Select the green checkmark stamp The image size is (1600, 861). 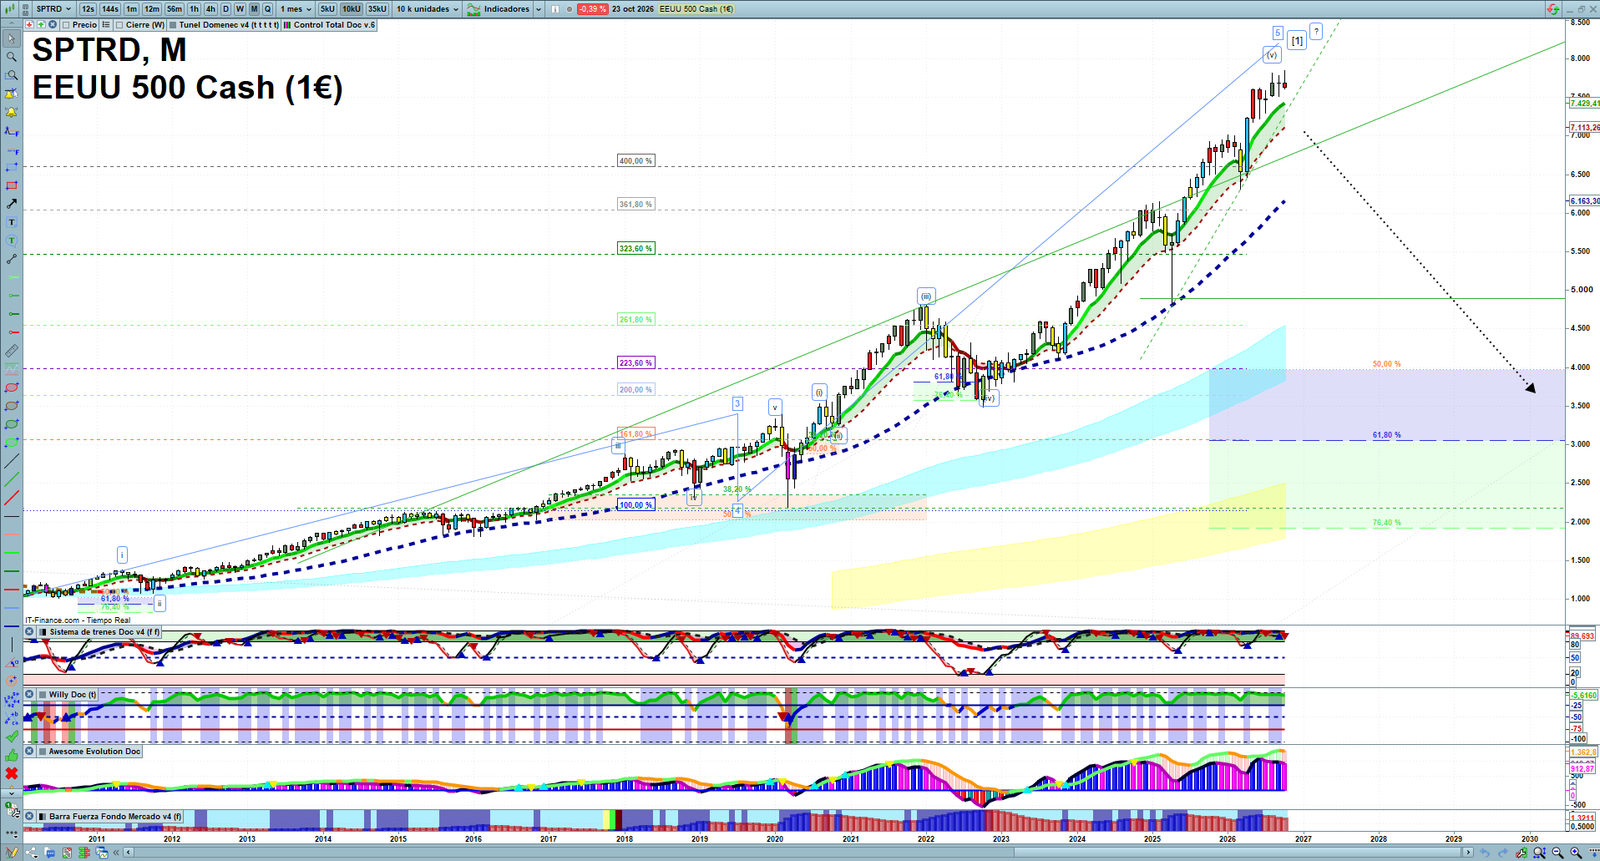point(12,737)
